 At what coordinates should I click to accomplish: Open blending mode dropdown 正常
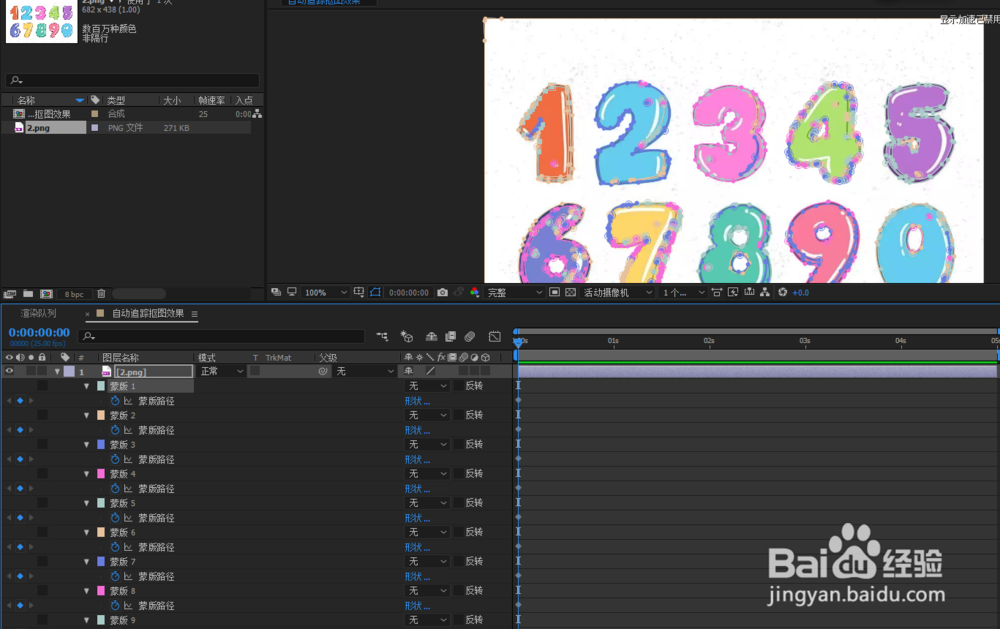pyautogui.click(x=221, y=371)
